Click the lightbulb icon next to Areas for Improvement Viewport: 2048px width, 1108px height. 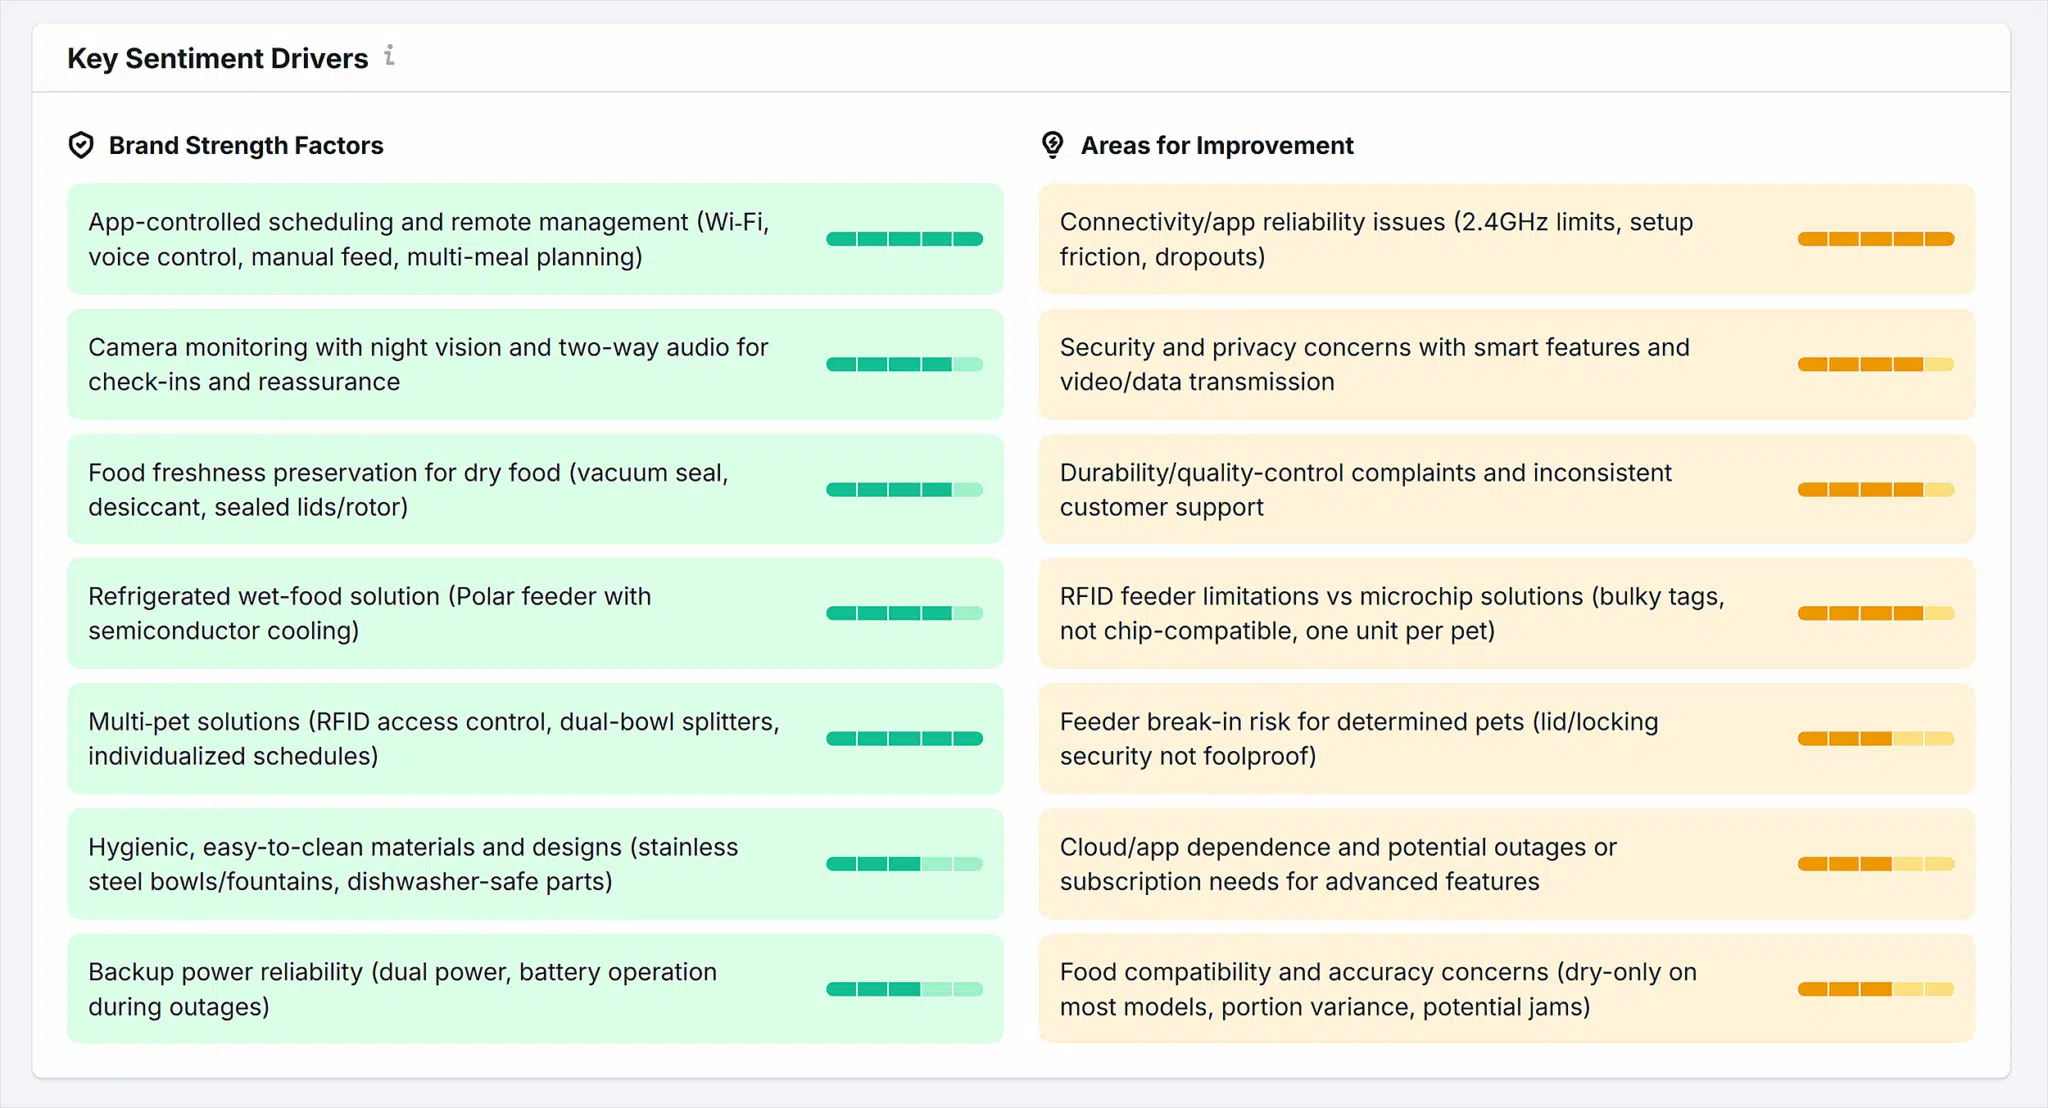(1052, 145)
